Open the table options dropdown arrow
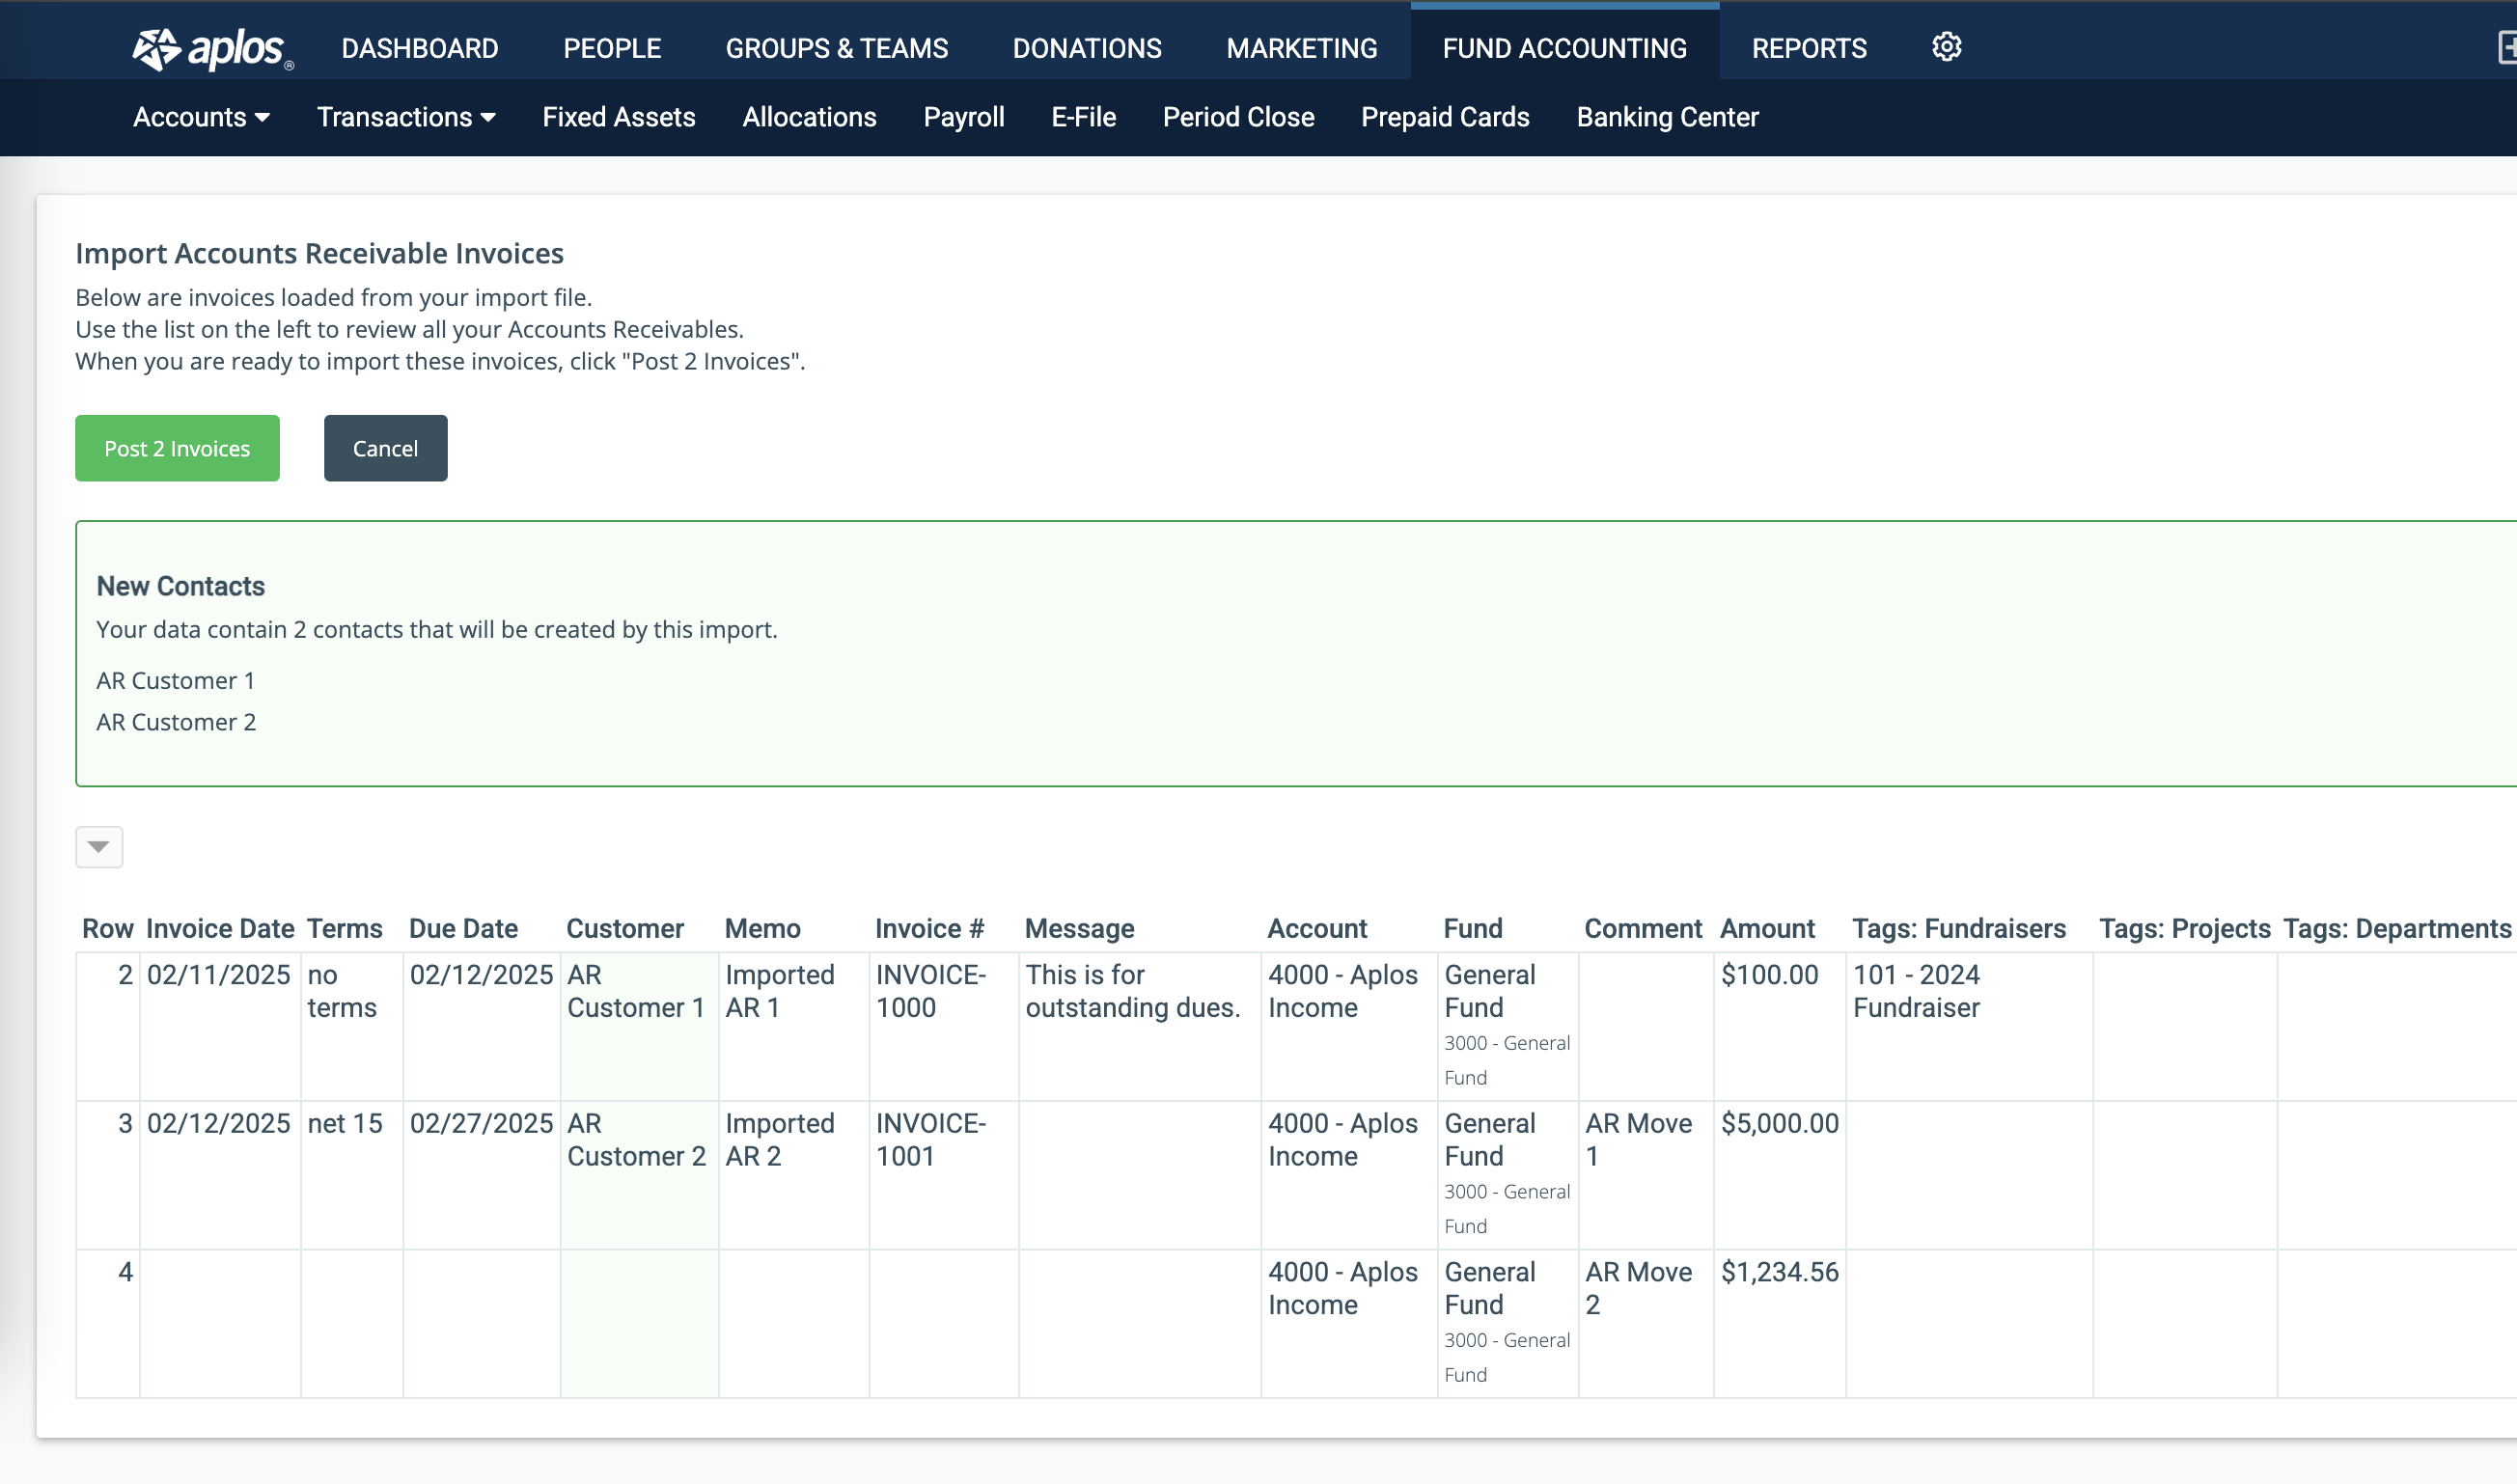The height and width of the screenshot is (1484, 2517). [x=99, y=847]
